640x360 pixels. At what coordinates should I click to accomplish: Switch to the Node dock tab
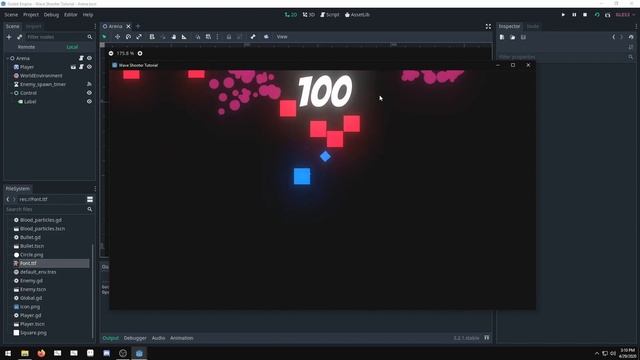pos(533,27)
